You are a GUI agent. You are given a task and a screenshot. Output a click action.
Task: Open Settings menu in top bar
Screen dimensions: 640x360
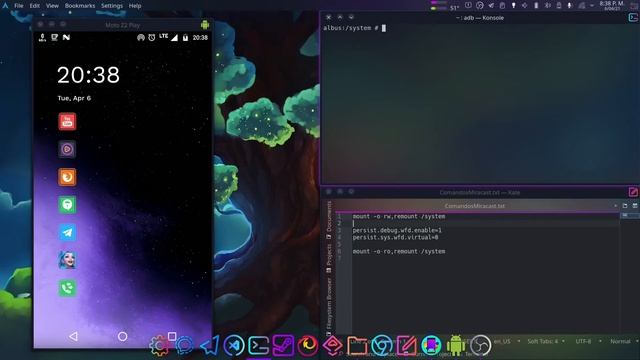112,6
